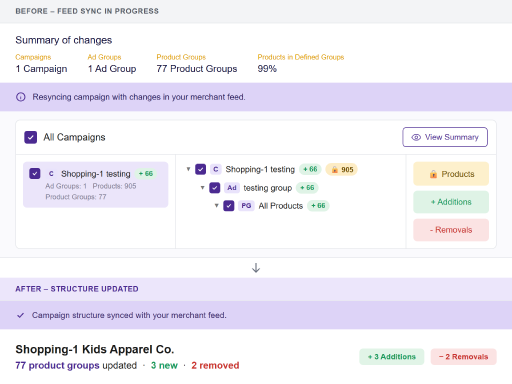The width and height of the screenshot is (512, 384).
Task: Click the checkmark icon in synced banner
Action: tap(21, 315)
